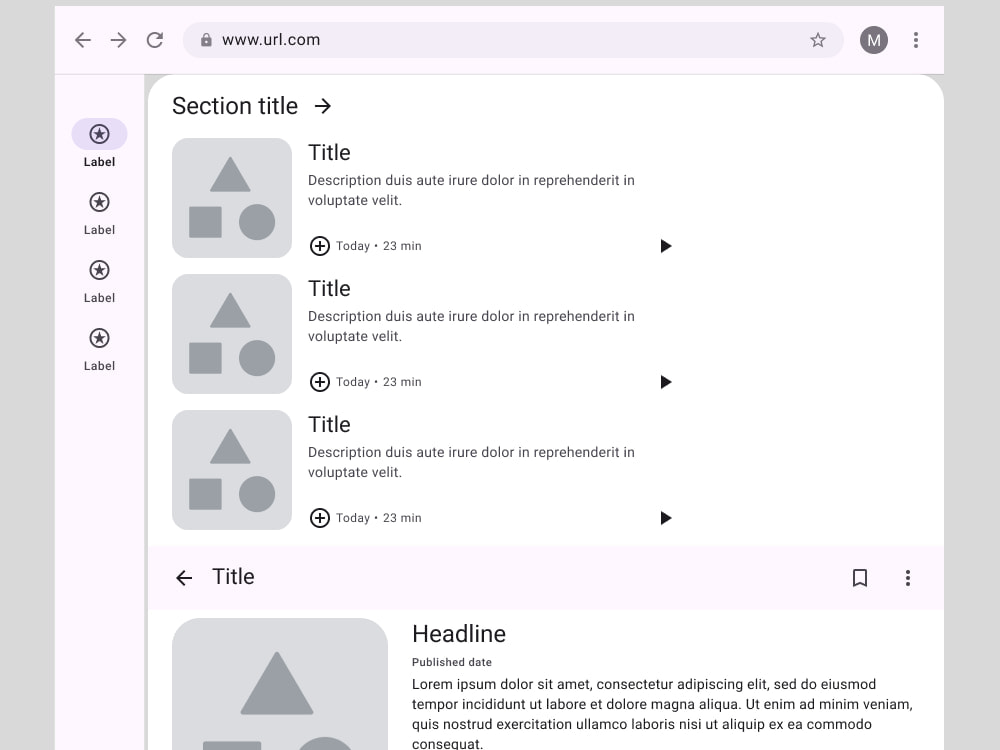Screen dimensions: 1000x750
Task: Open the profile avatar menu labeled M
Action: point(873,40)
